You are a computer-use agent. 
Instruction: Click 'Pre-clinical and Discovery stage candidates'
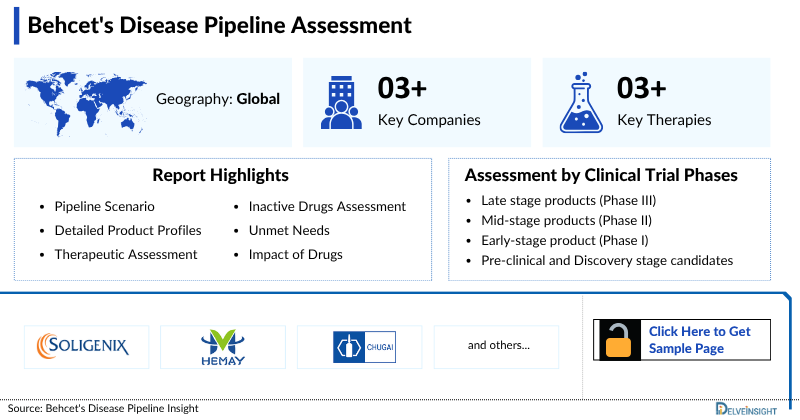point(607,260)
